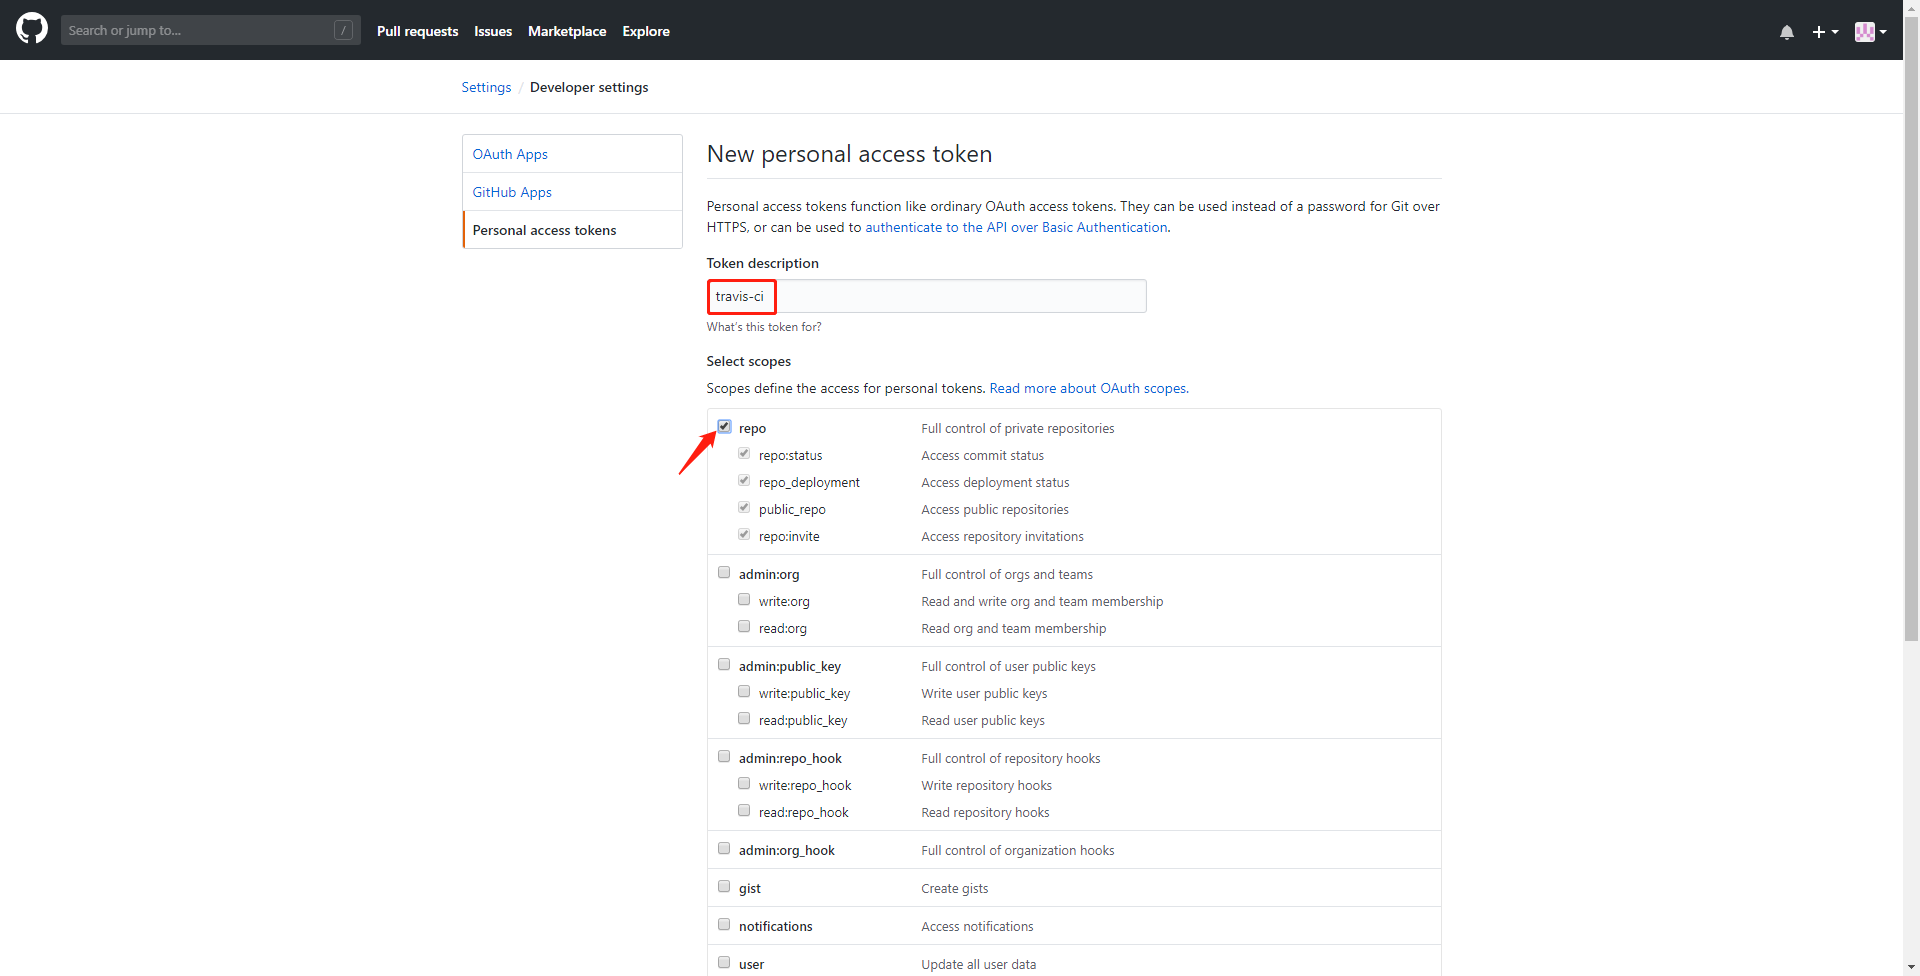Open the notifications bell
The width and height of the screenshot is (1920, 976).
(1787, 32)
